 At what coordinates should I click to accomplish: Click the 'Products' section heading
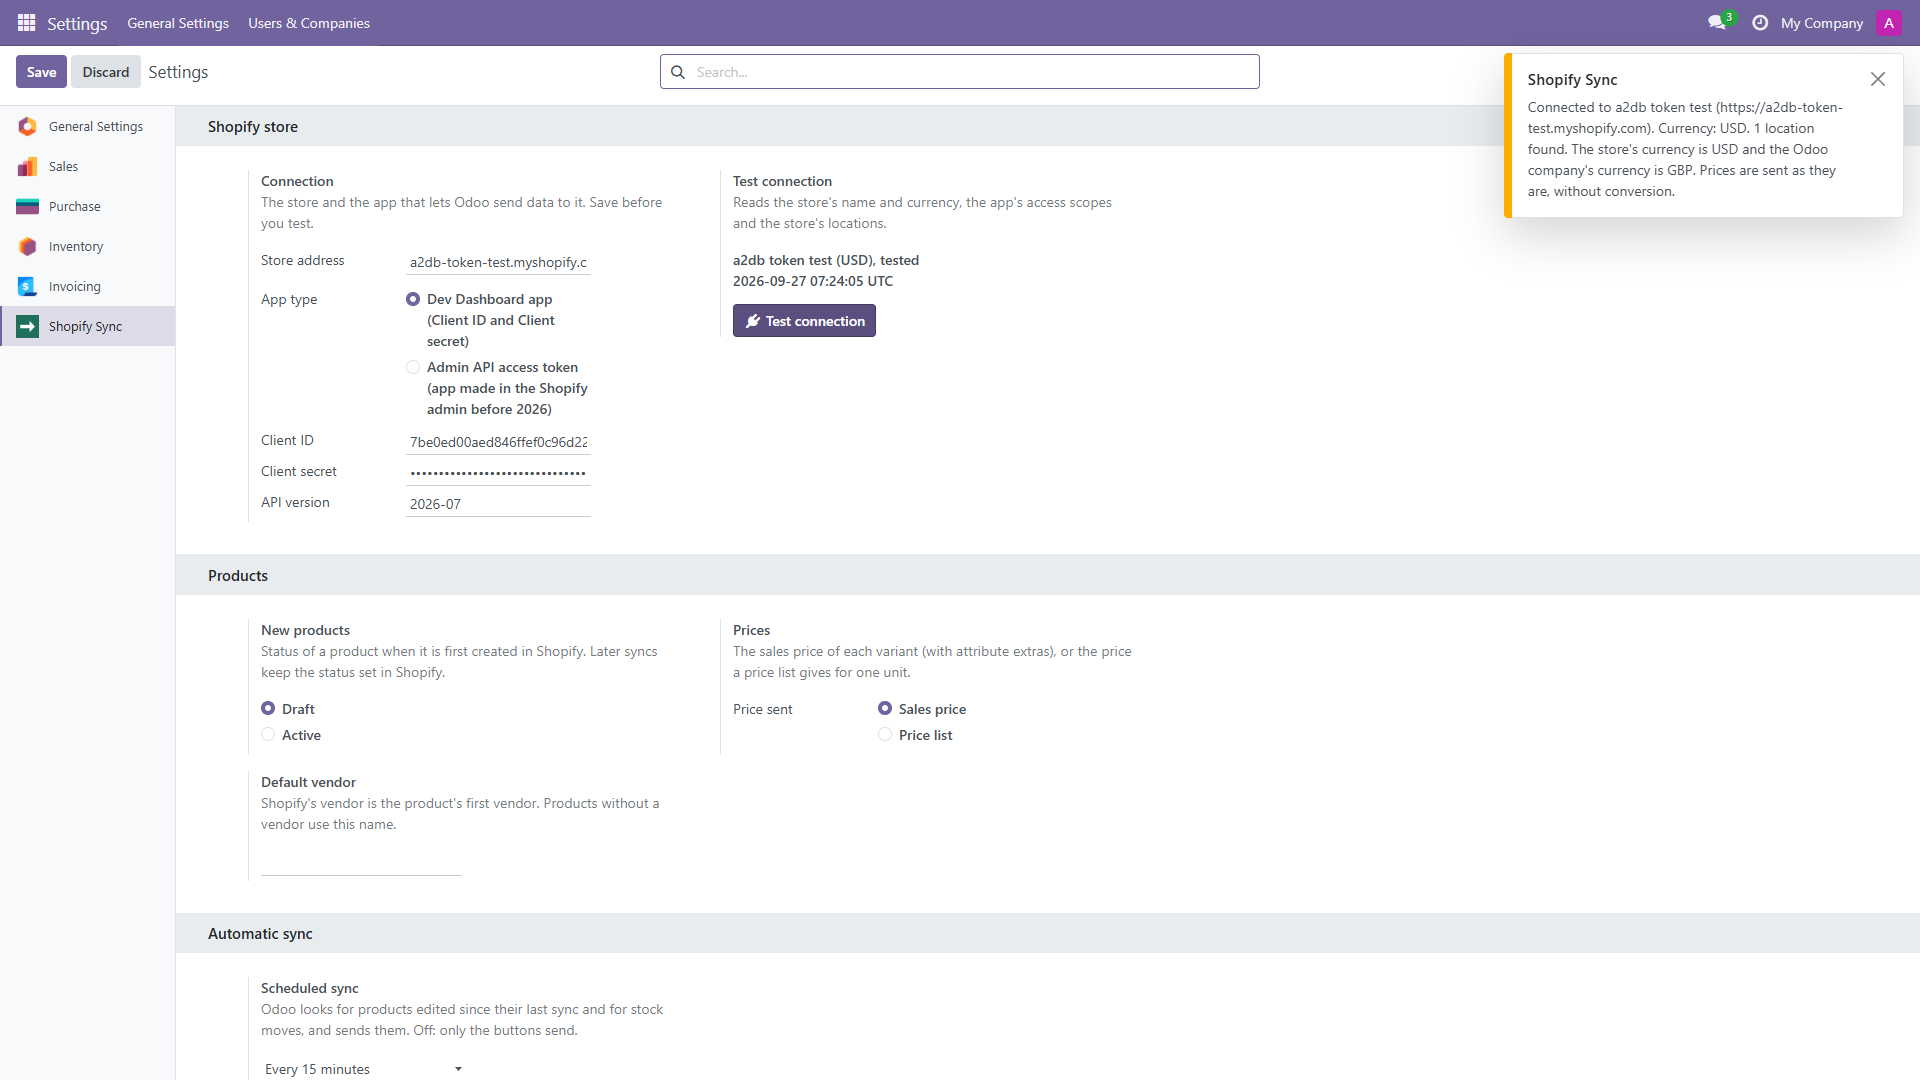click(x=238, y=576)
